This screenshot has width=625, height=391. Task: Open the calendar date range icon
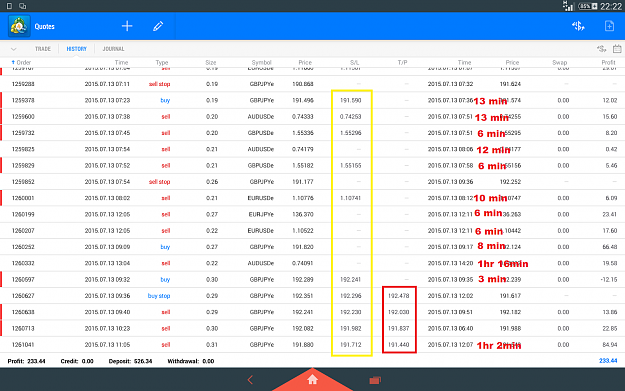tap(617, 49)
